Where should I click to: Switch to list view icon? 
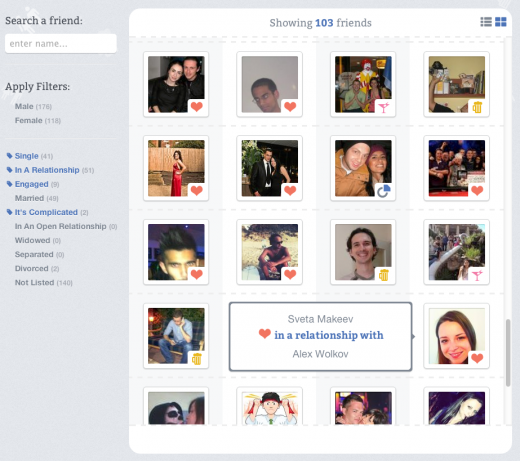click(x=486, y=22)
